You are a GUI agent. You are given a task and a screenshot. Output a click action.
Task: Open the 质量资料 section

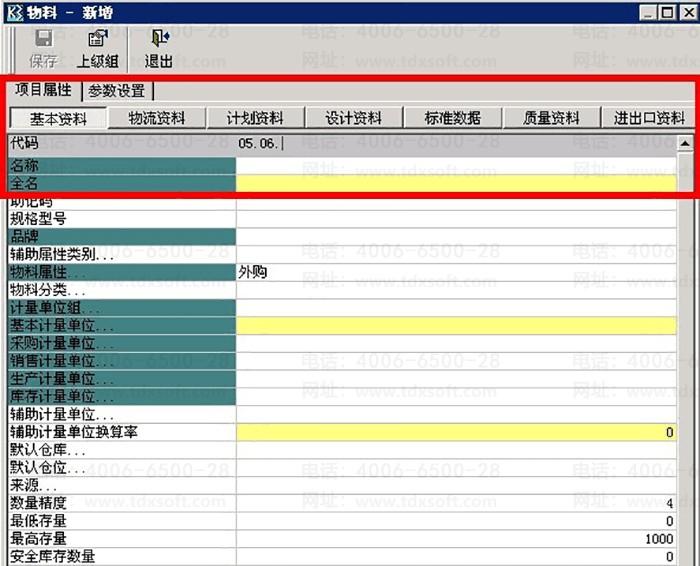click(x=552, y=118)
